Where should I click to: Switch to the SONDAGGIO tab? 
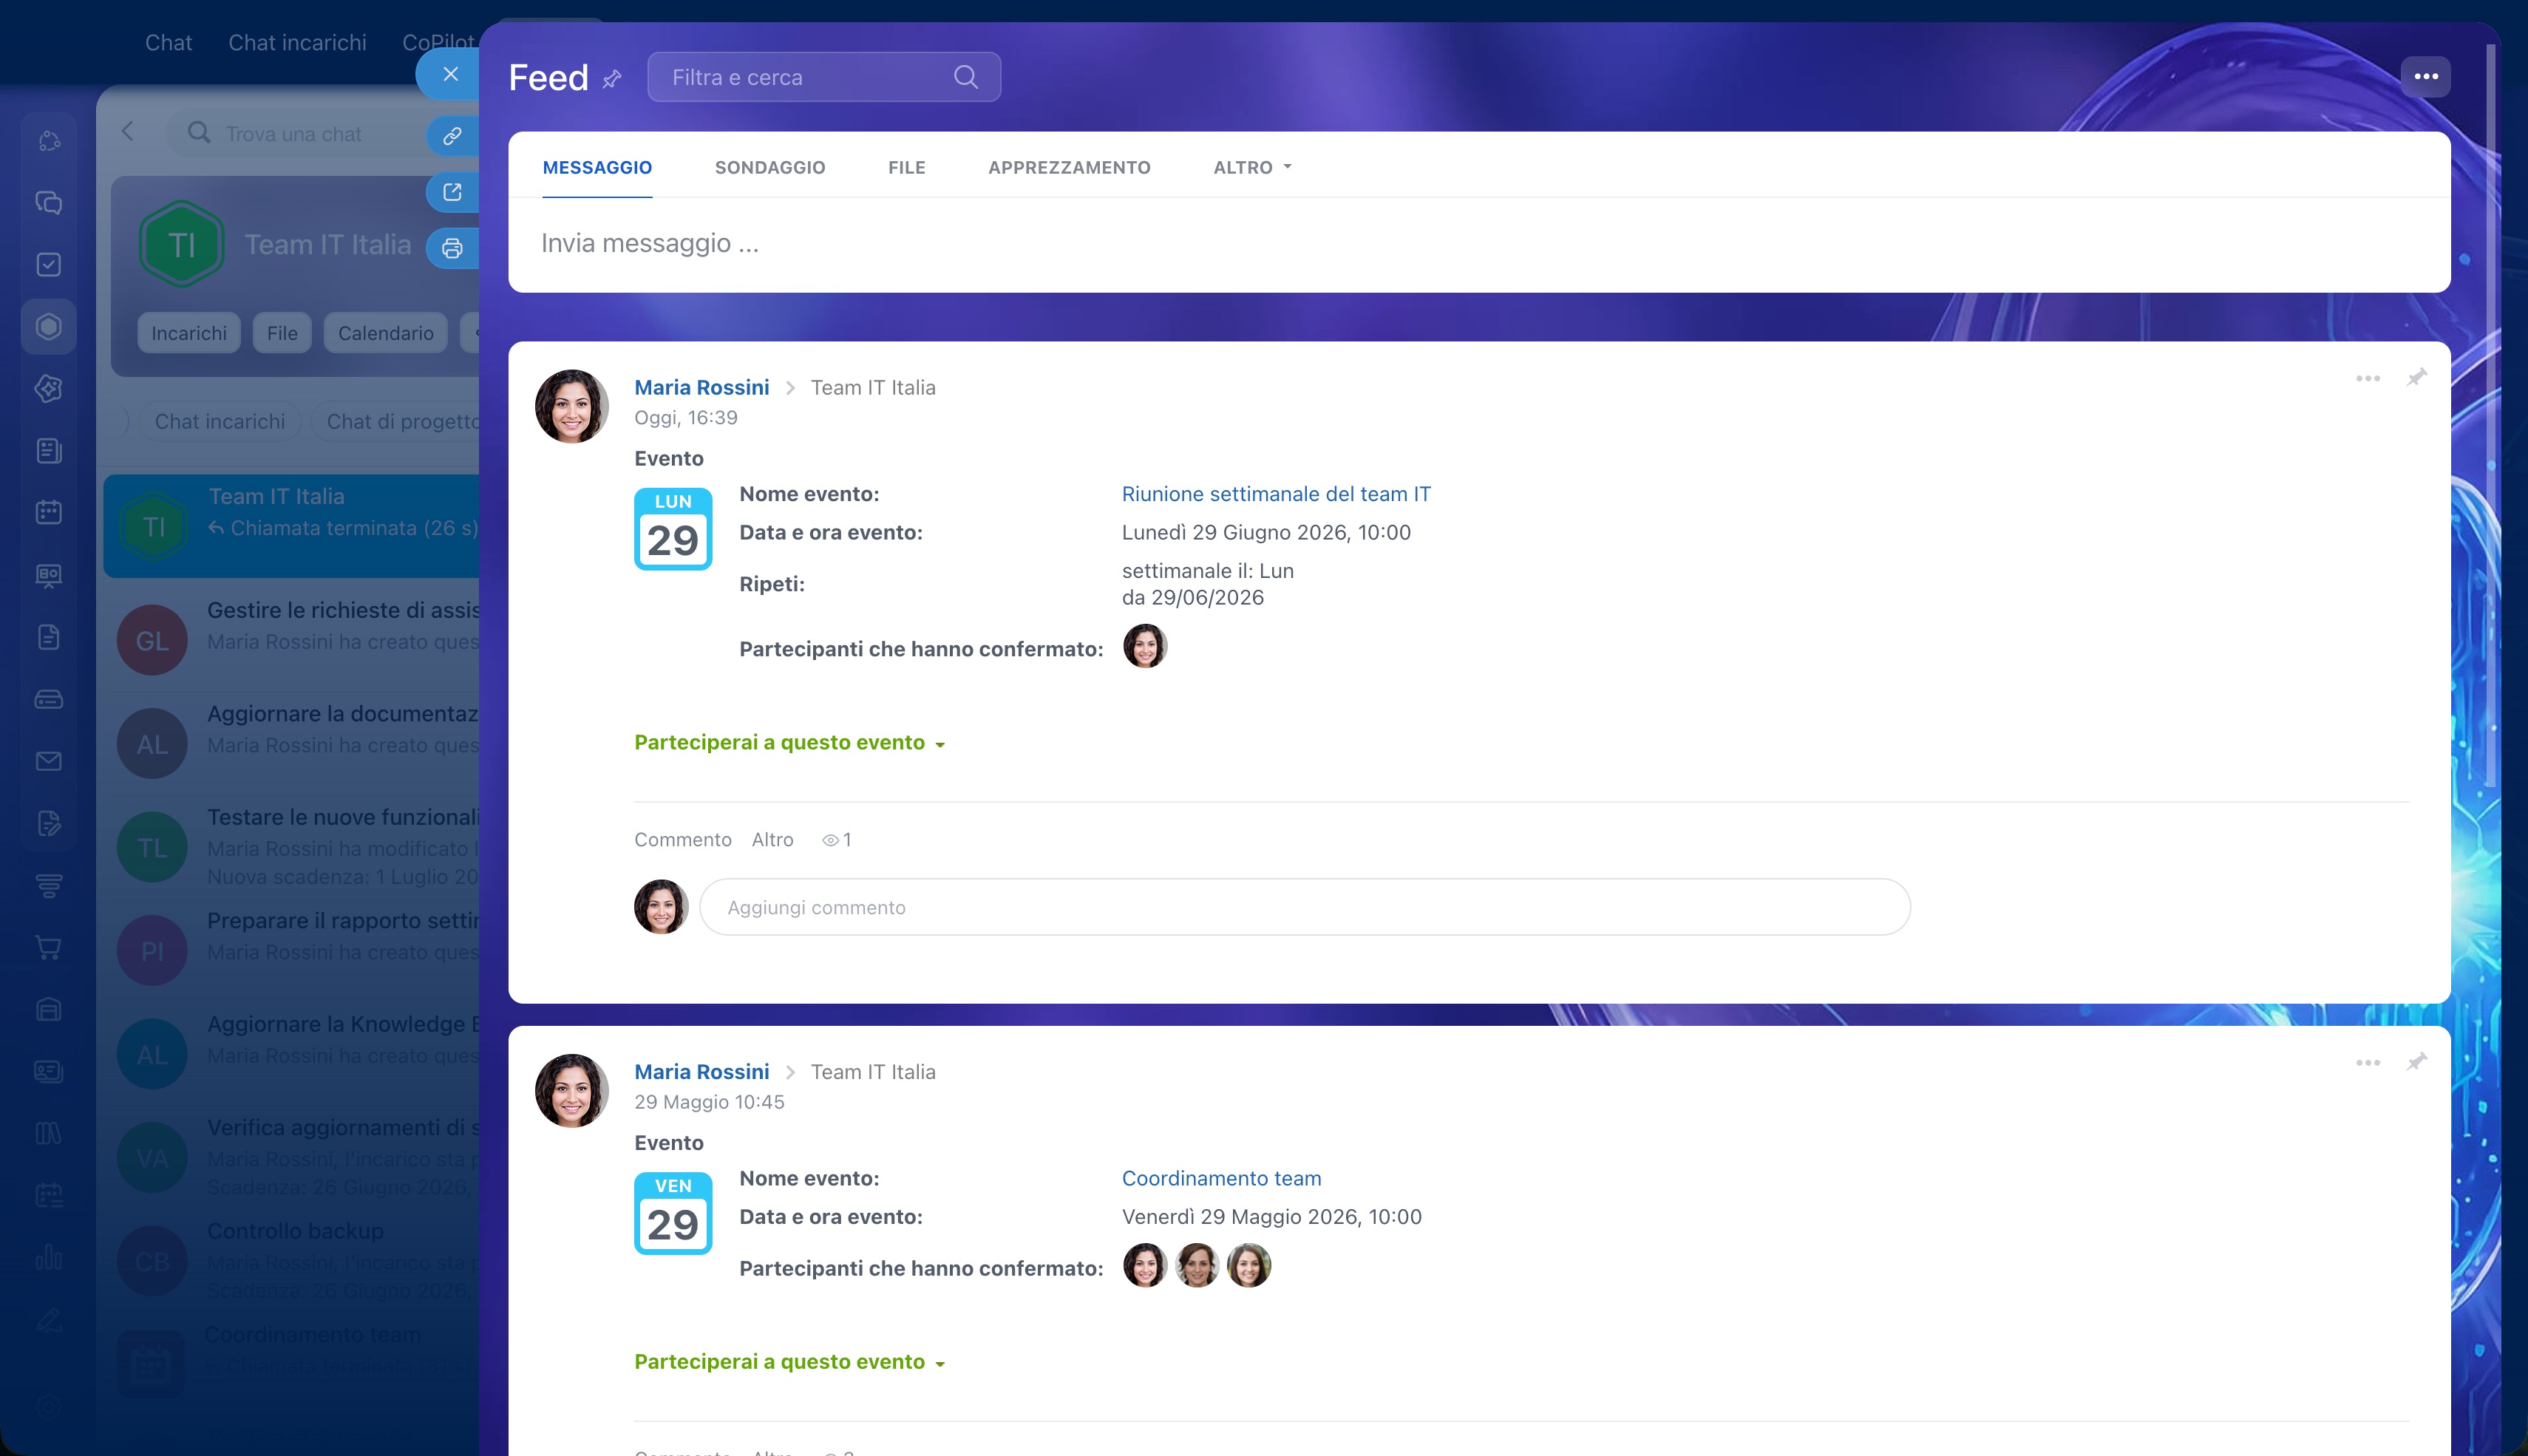coord(770,167)
